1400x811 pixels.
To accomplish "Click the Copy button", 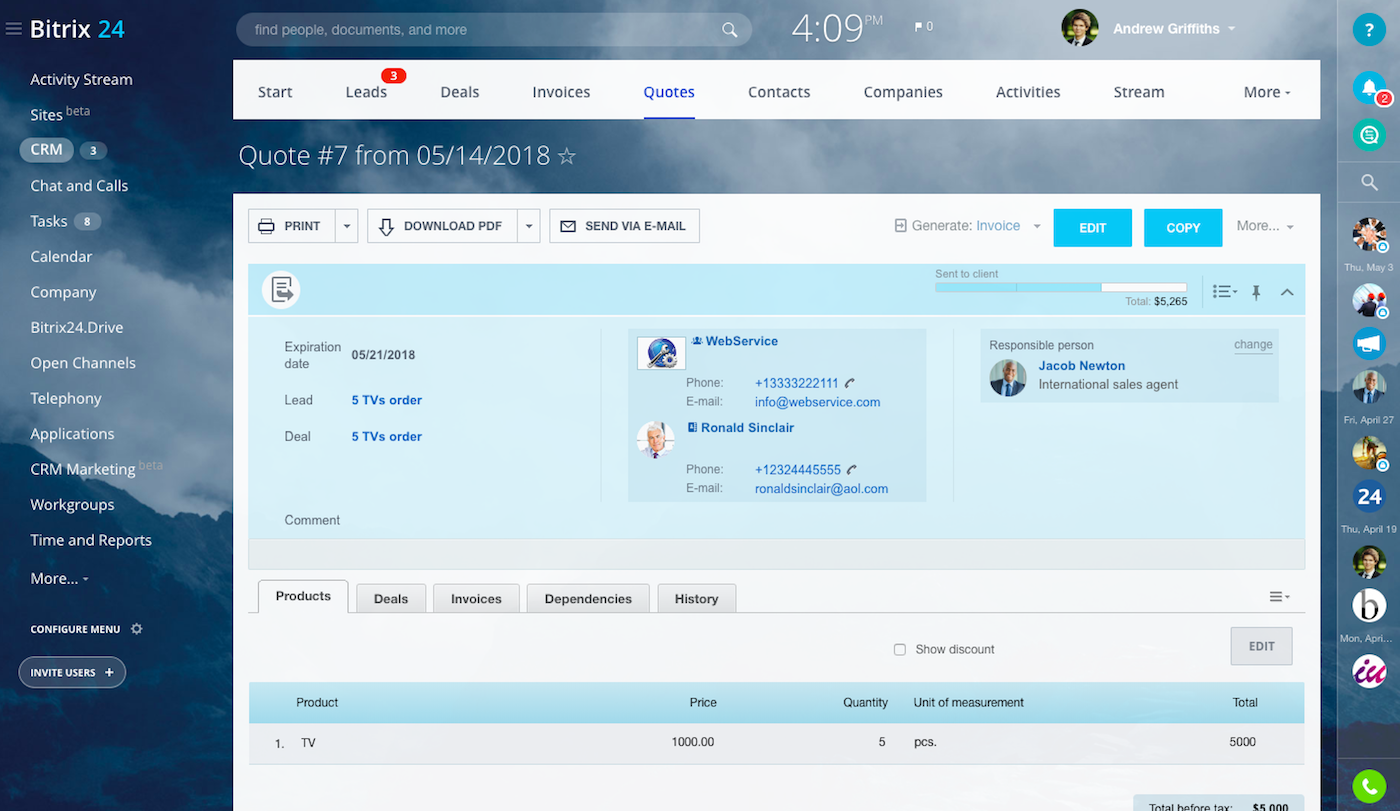I will coord(1182,227).
